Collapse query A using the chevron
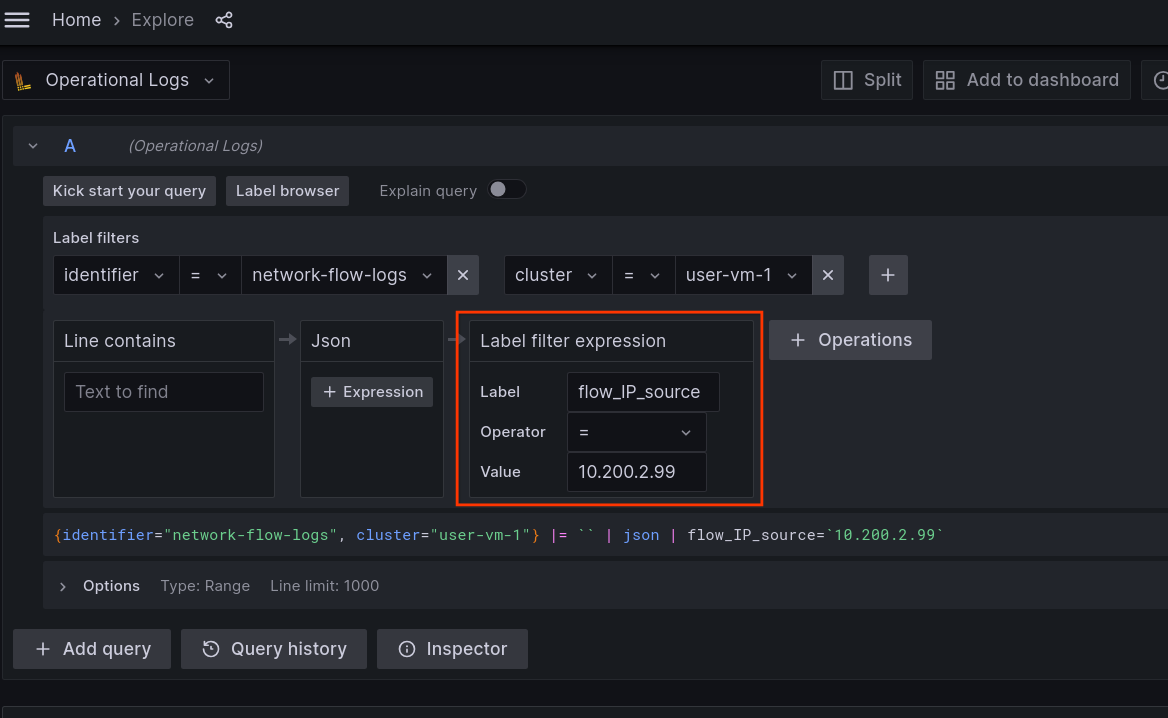Screen dimensions: 1168x718 click(x=32, y=145)
